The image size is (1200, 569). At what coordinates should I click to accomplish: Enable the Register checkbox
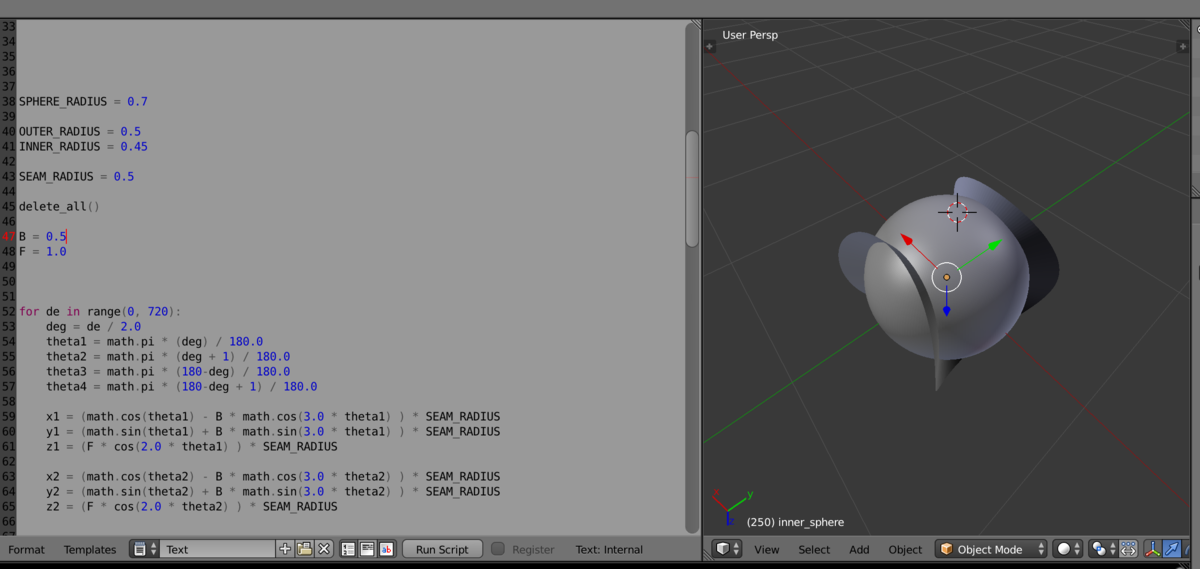point(498,549)
